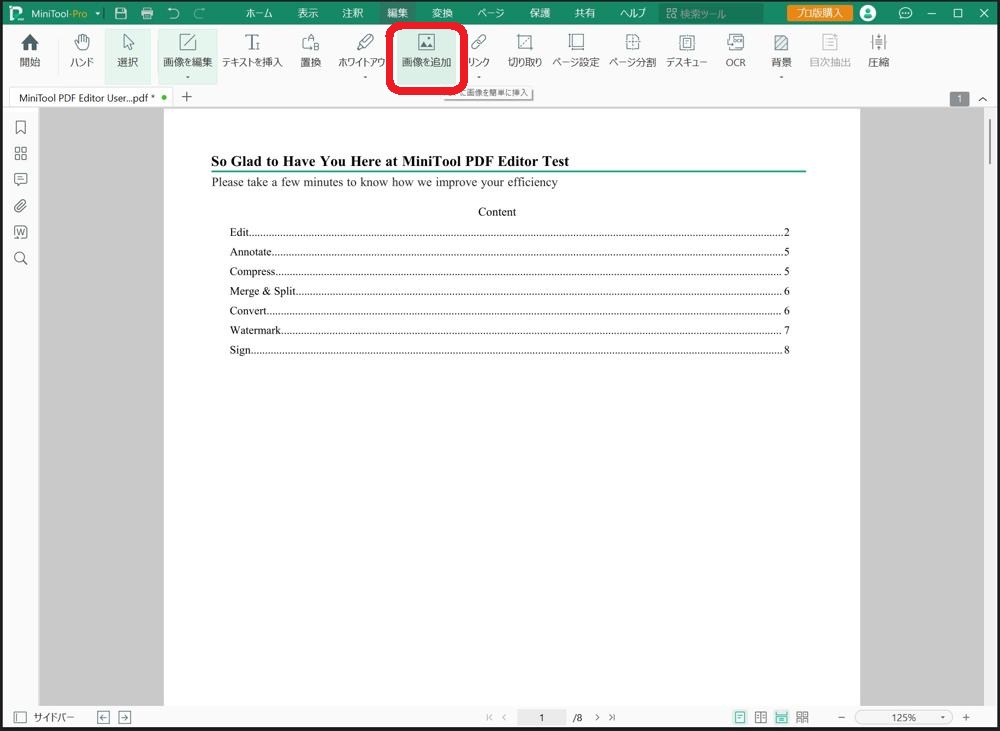1000x731 pixels.
Task: Go to the previous page
Action: point(504,718)
